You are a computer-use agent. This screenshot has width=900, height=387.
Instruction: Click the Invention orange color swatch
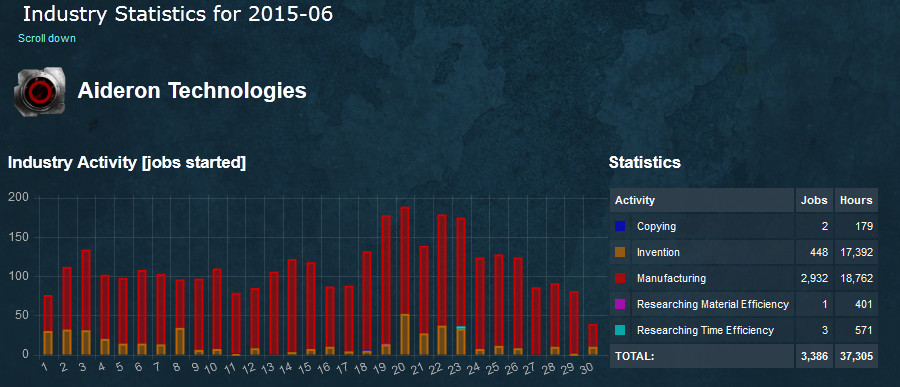tap(620, 252)
